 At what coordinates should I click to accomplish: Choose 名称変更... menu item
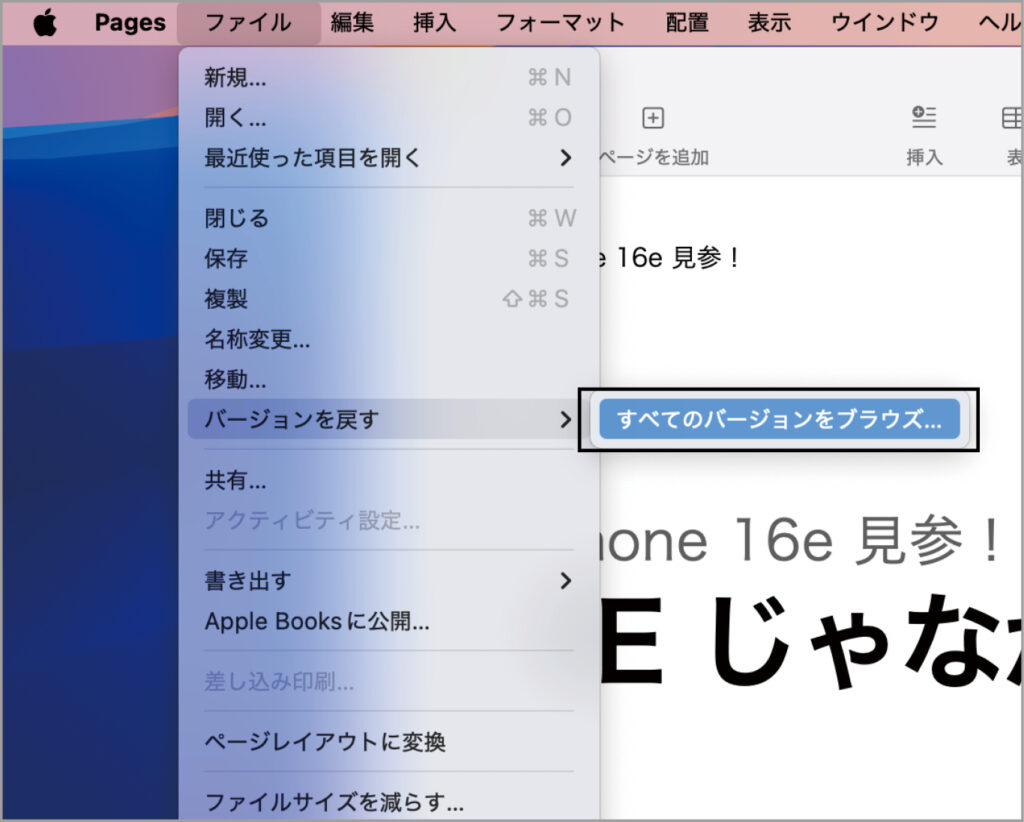coord(389,340)
